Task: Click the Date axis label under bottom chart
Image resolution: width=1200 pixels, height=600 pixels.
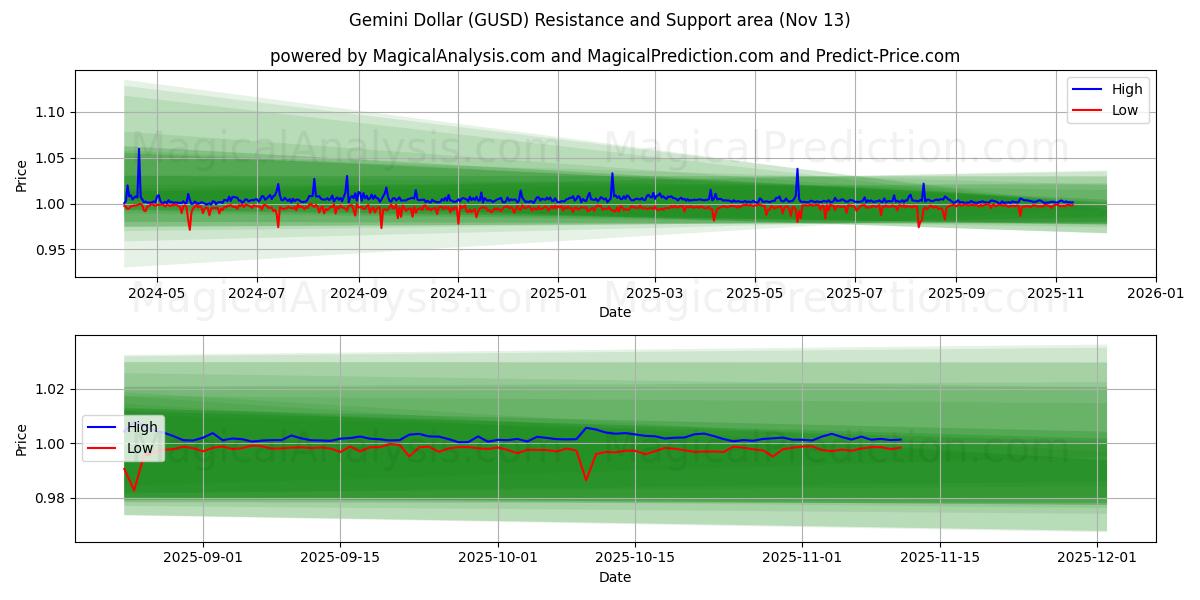Action: point(617,577)
